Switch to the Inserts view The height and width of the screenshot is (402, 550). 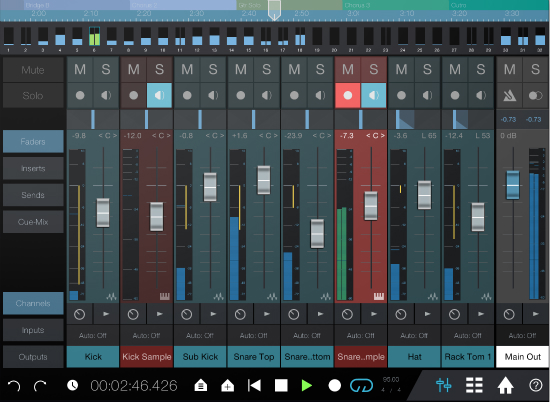tap(33, 168)
